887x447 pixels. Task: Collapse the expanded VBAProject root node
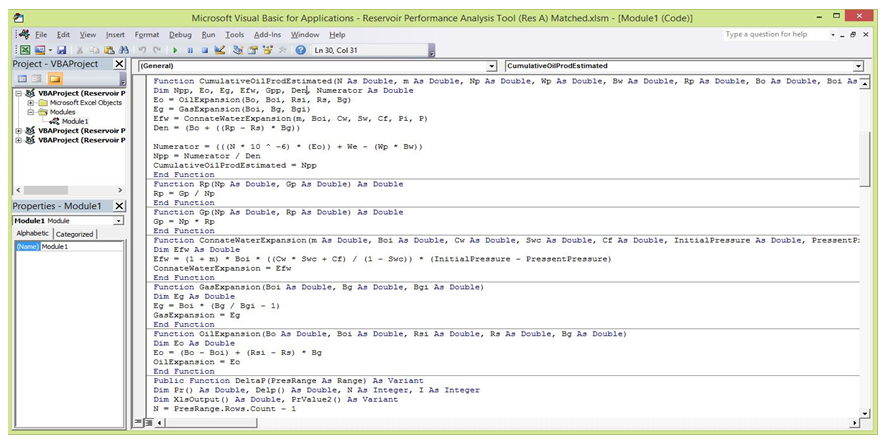coord(19,93)
